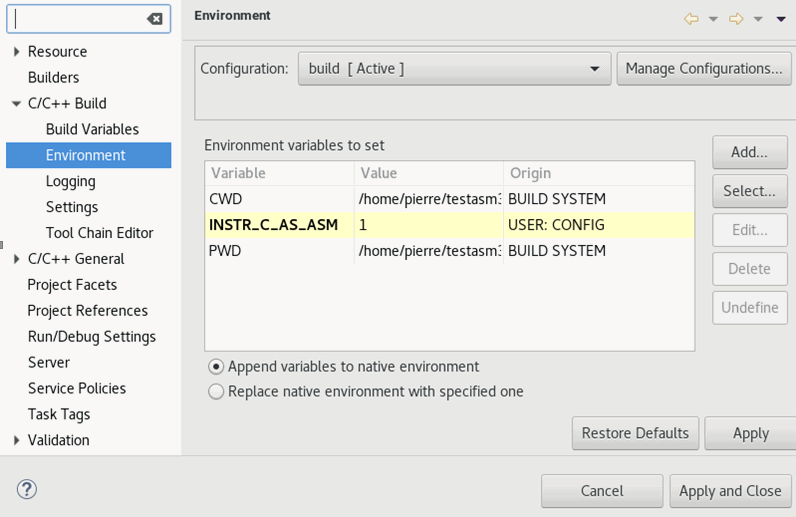Open the view menu triangle icon
This screenshot has height=517, width=796.
coord(781,19)
